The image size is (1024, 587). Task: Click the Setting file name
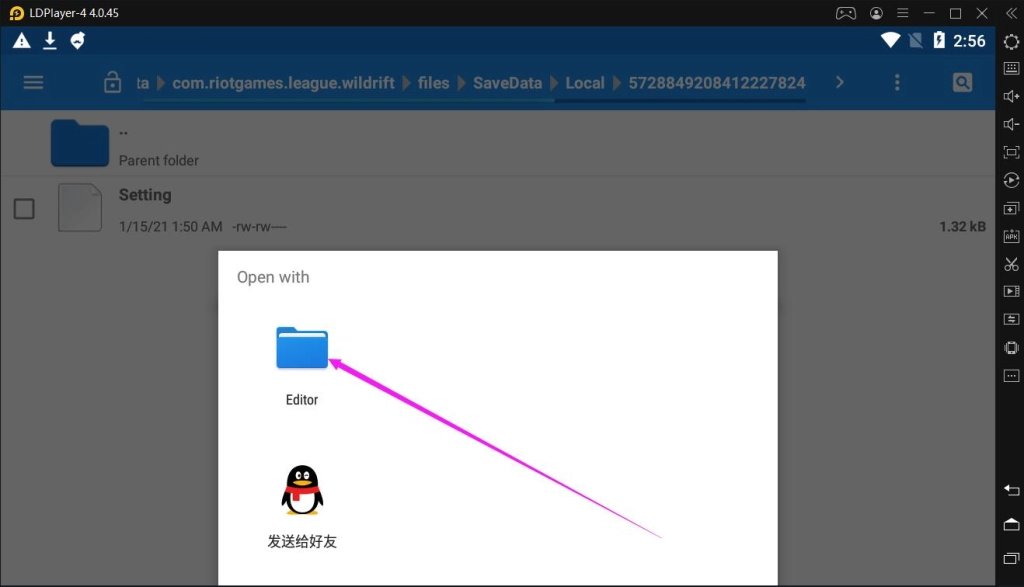tap(145, 195)
